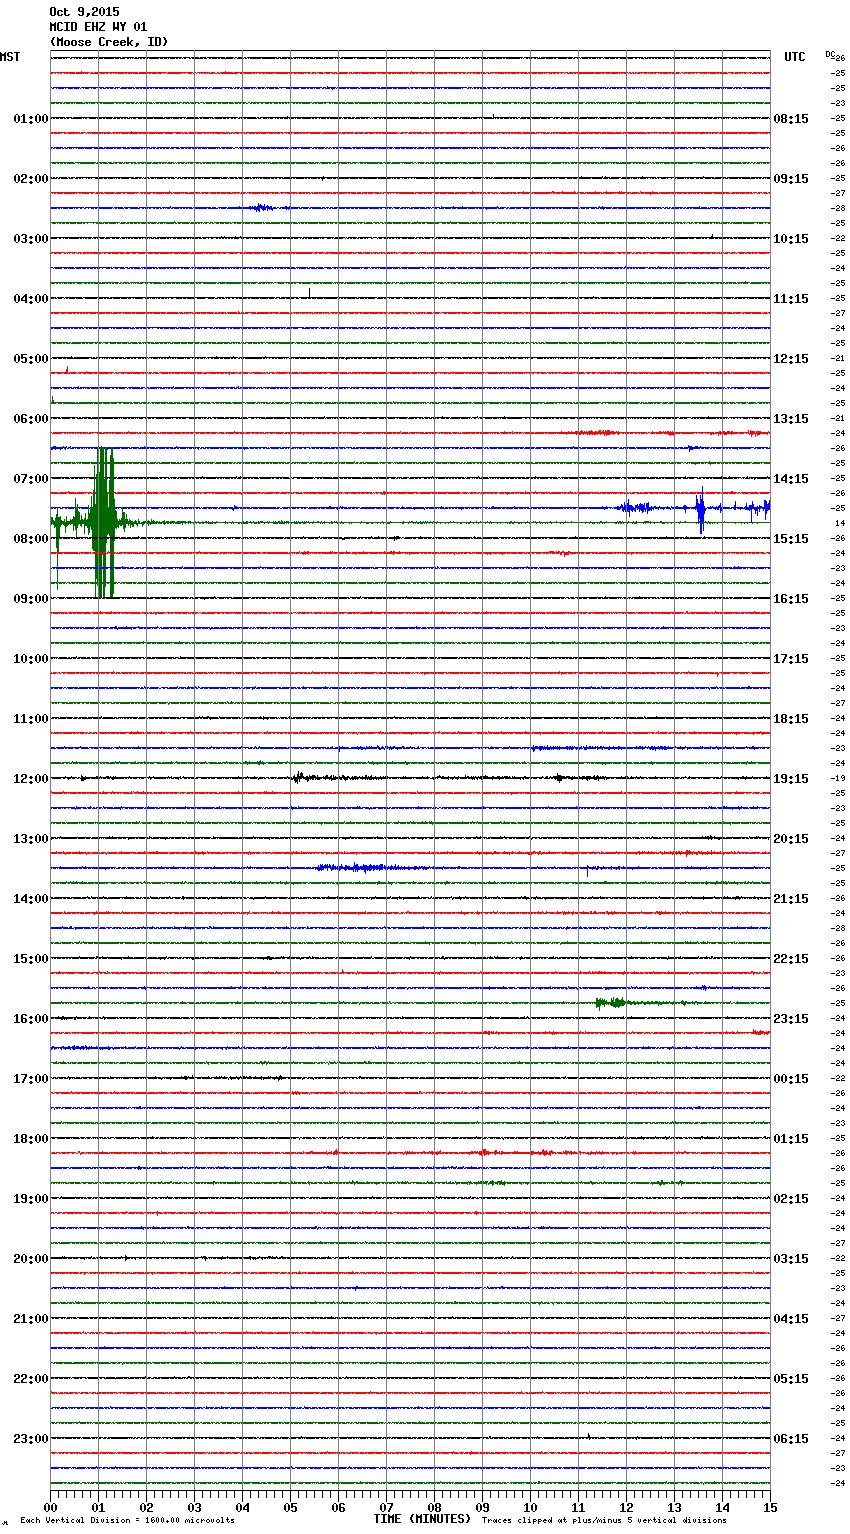850x1534 pixels.
Task: Click the large clipped green seismic event
Action: coord(103,523)
